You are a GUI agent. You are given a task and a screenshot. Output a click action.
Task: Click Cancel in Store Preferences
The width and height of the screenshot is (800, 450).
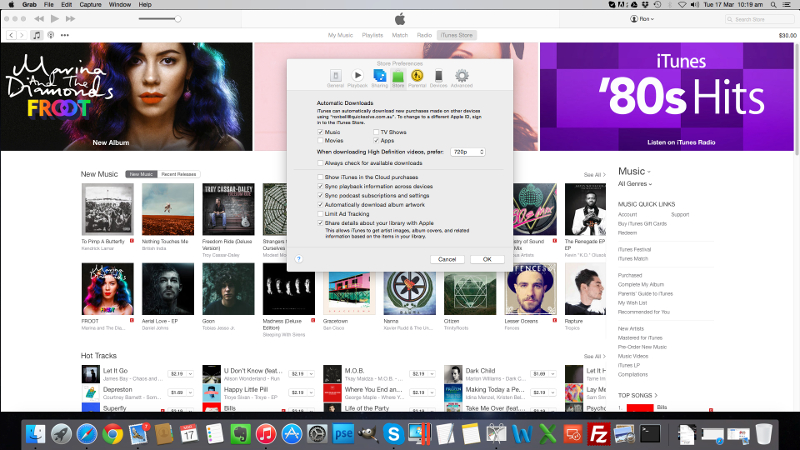pos(447,259)
